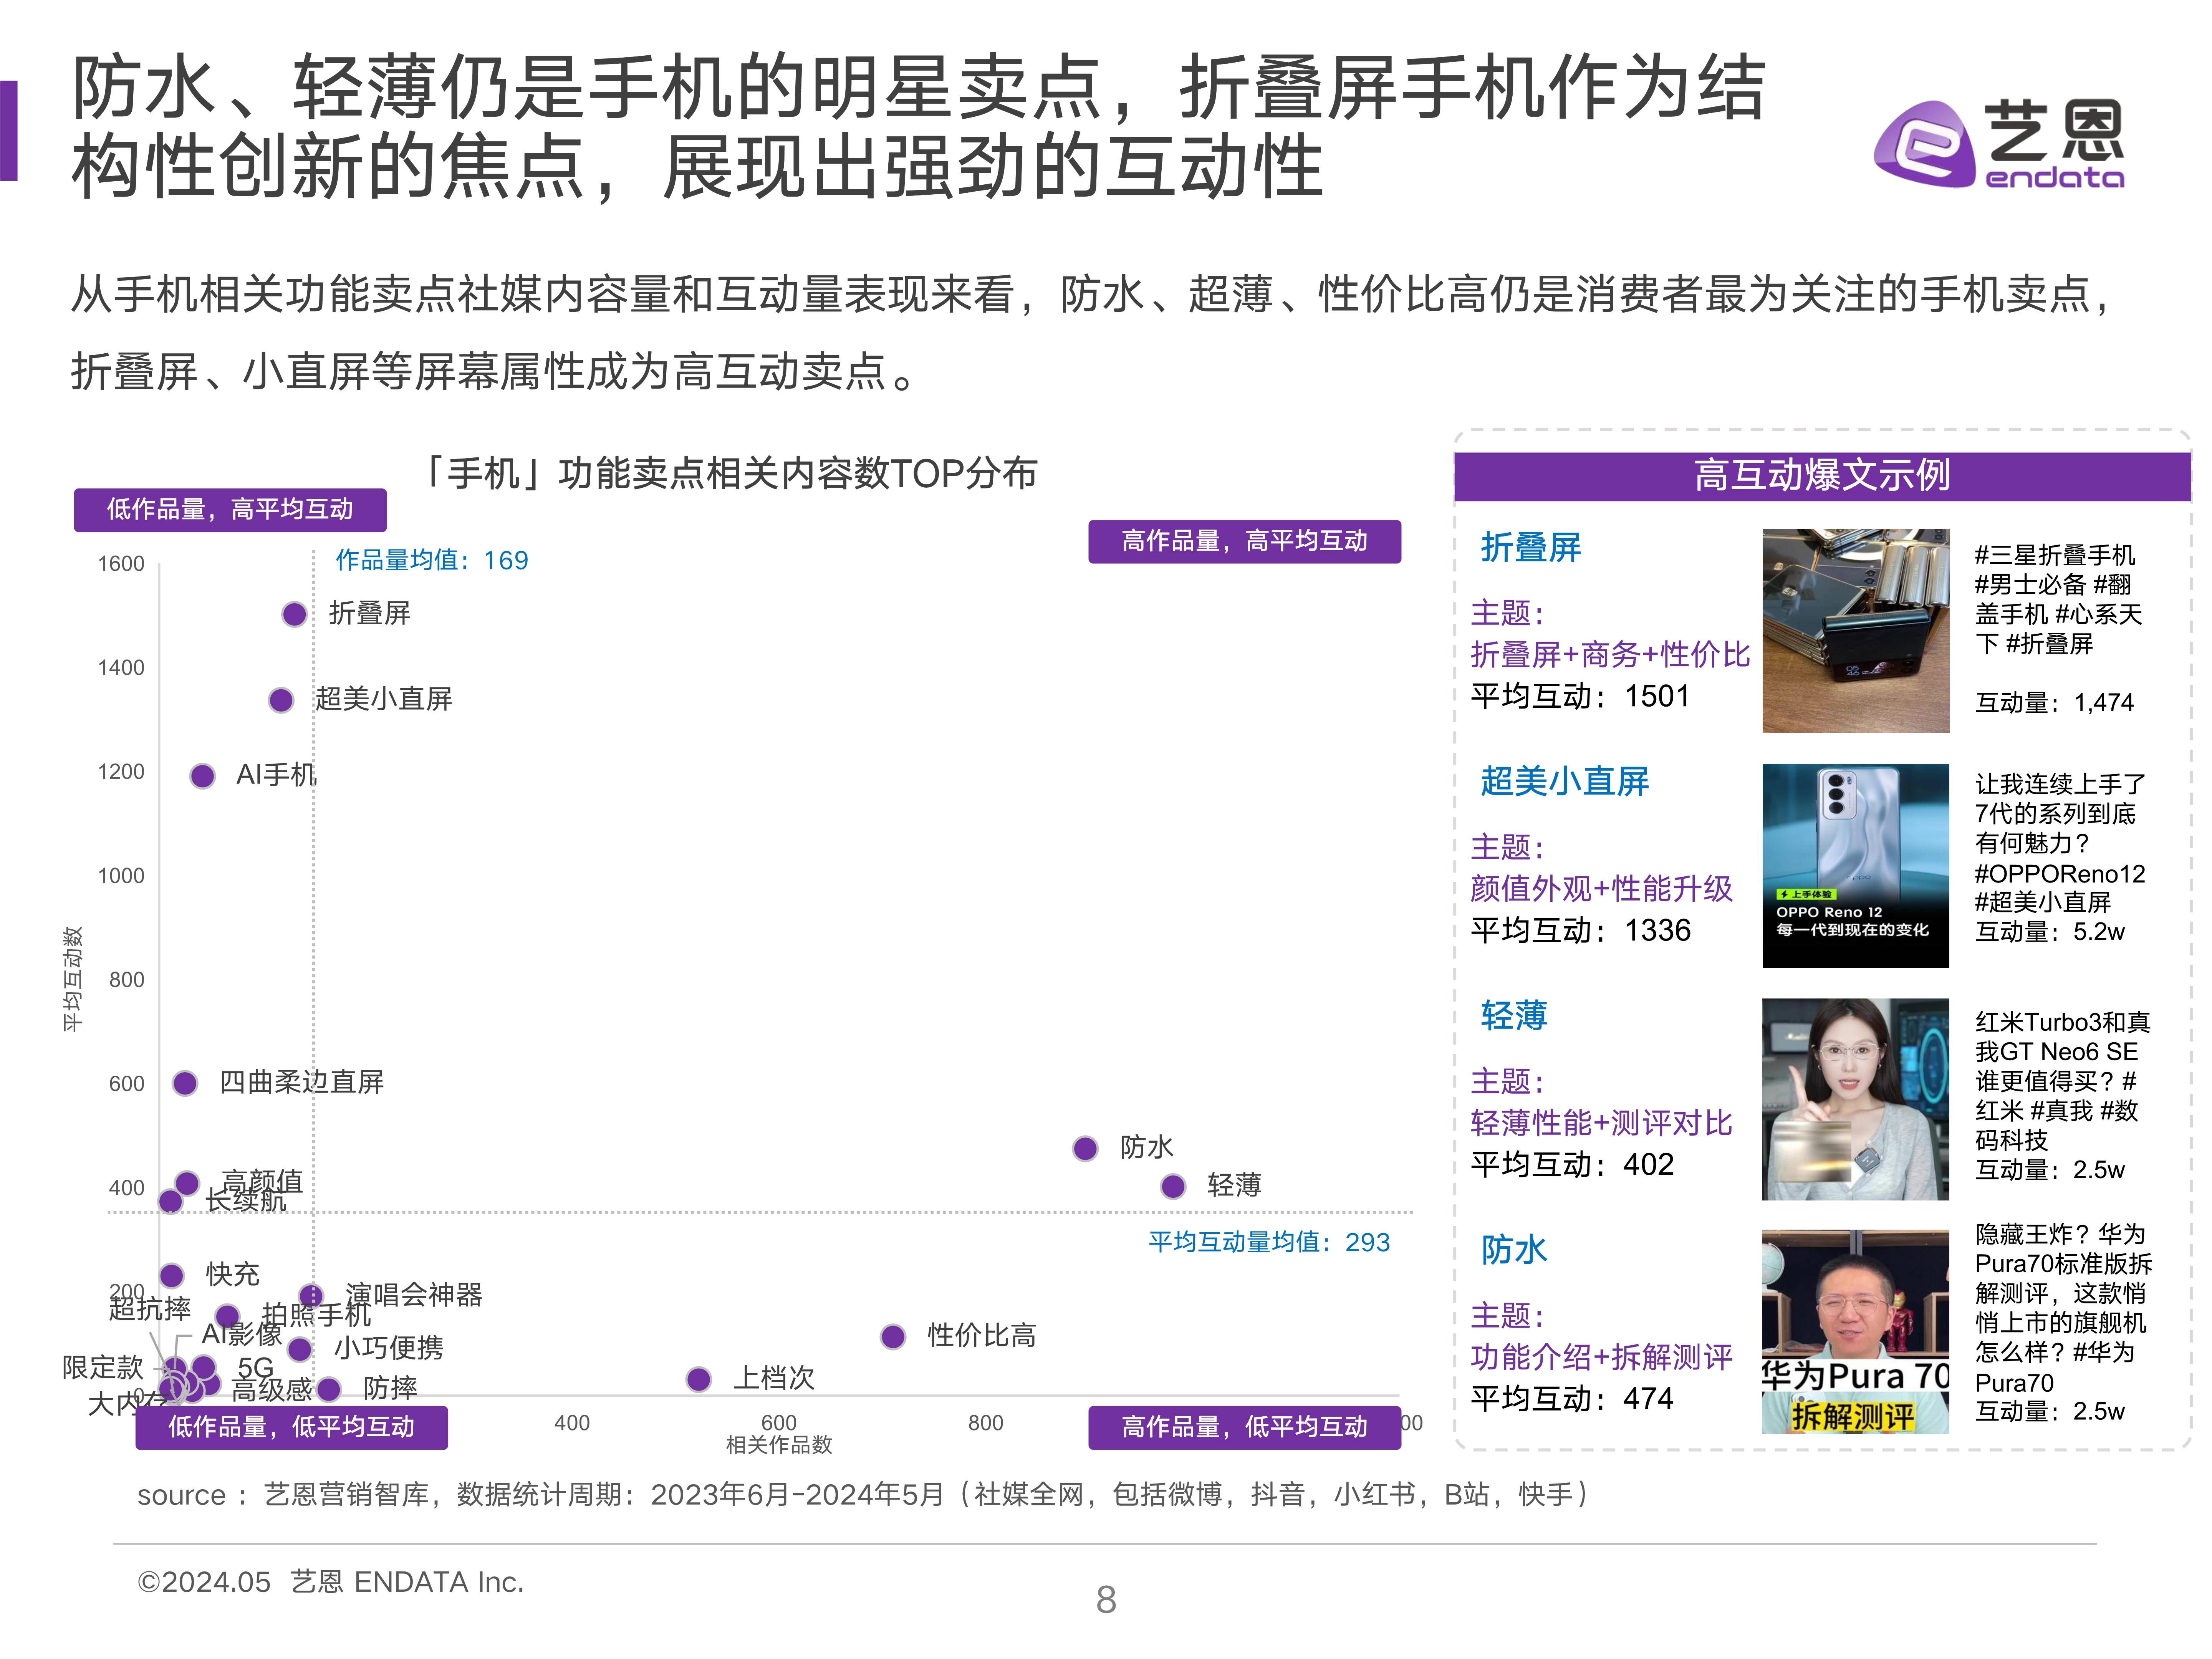Select the 折叠屏 data point
2212x1659 pixels.
click(294, 614)
